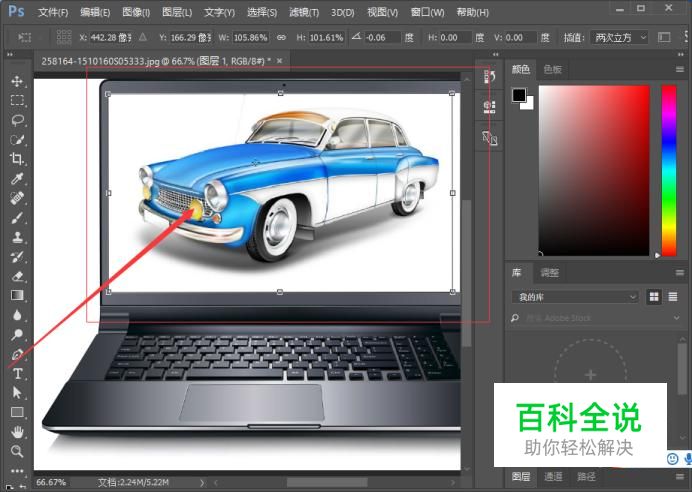692x492 pixels.
Task: Click the rainbow hue slider strip
Action: click(669, 170)
